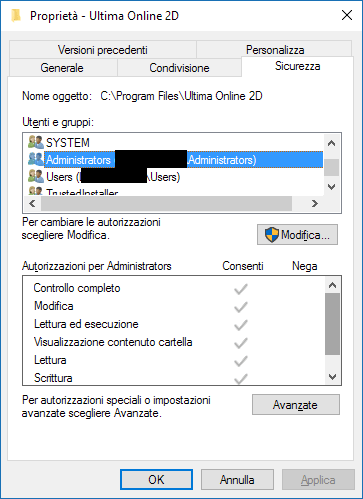The height and width of the screenshot is (499, 363).
Task: Close the Proprietà dialog window
Action: tap(347, 15)
